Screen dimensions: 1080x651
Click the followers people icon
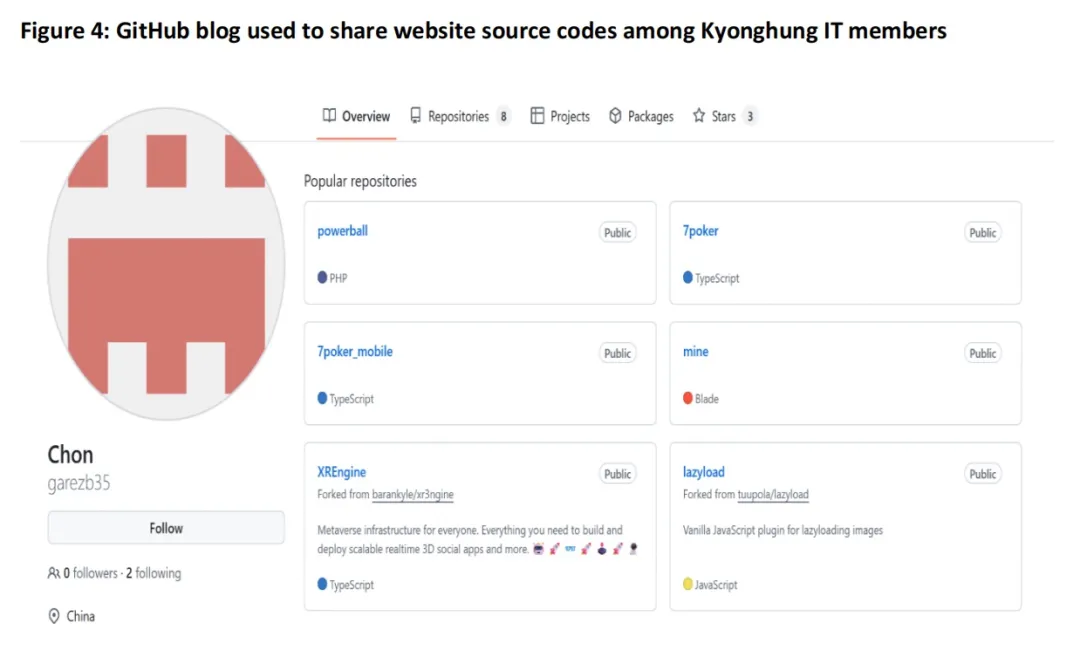click(x=54, y=574)
